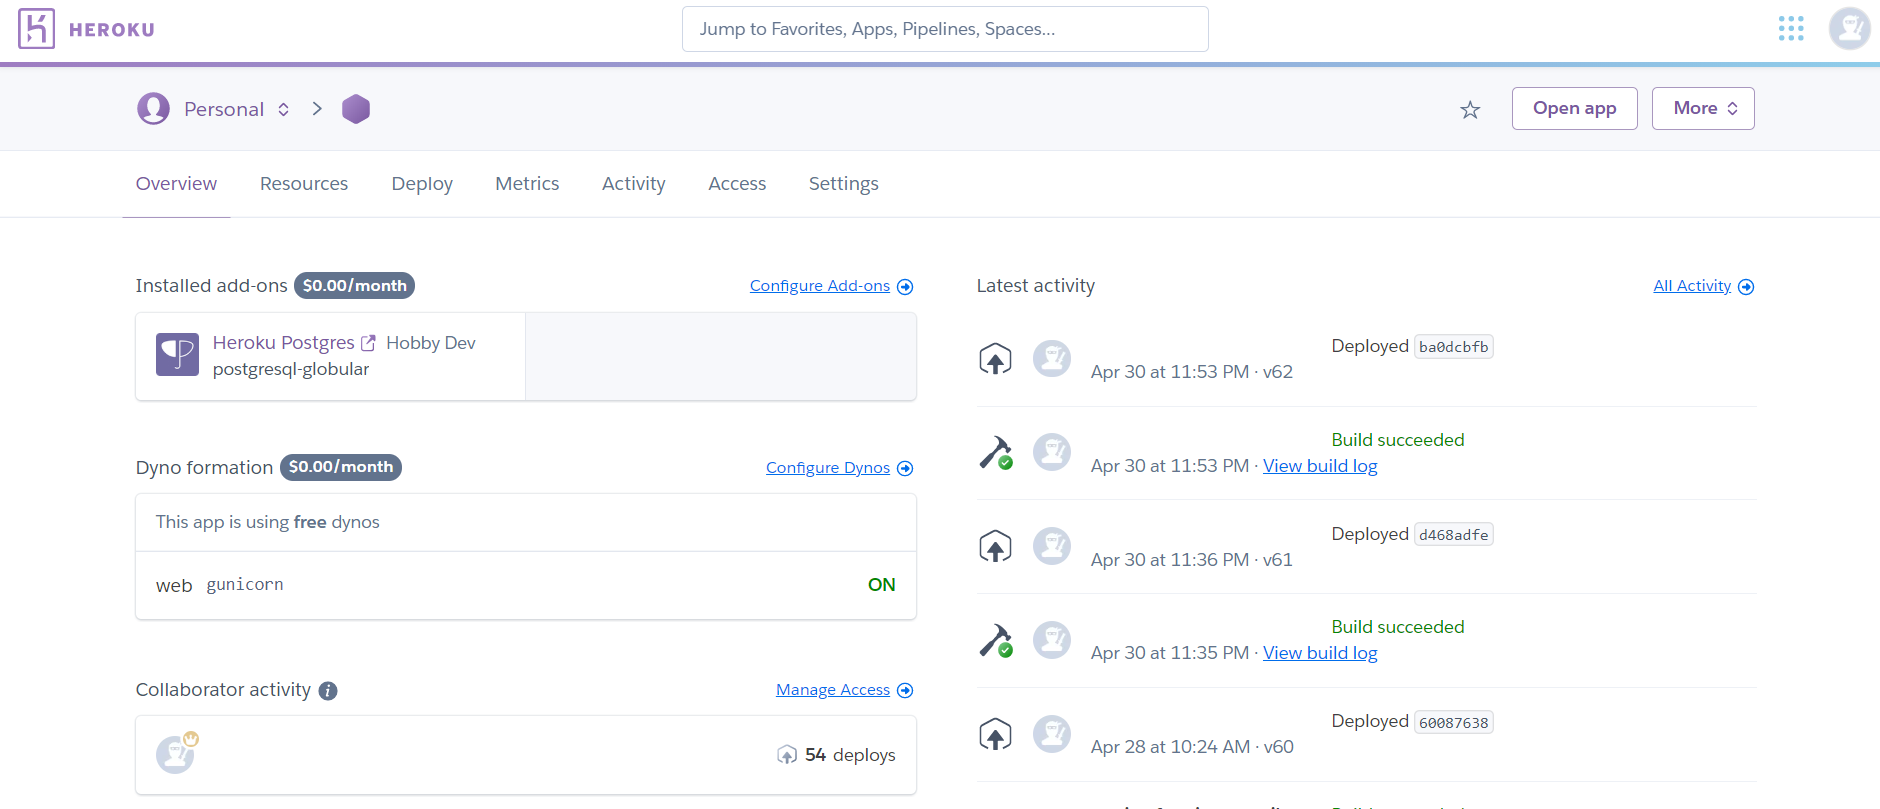Open Heroku Postgres external link icon
The height and width of the screenshot is (809, 1880).
pos(368,343)
